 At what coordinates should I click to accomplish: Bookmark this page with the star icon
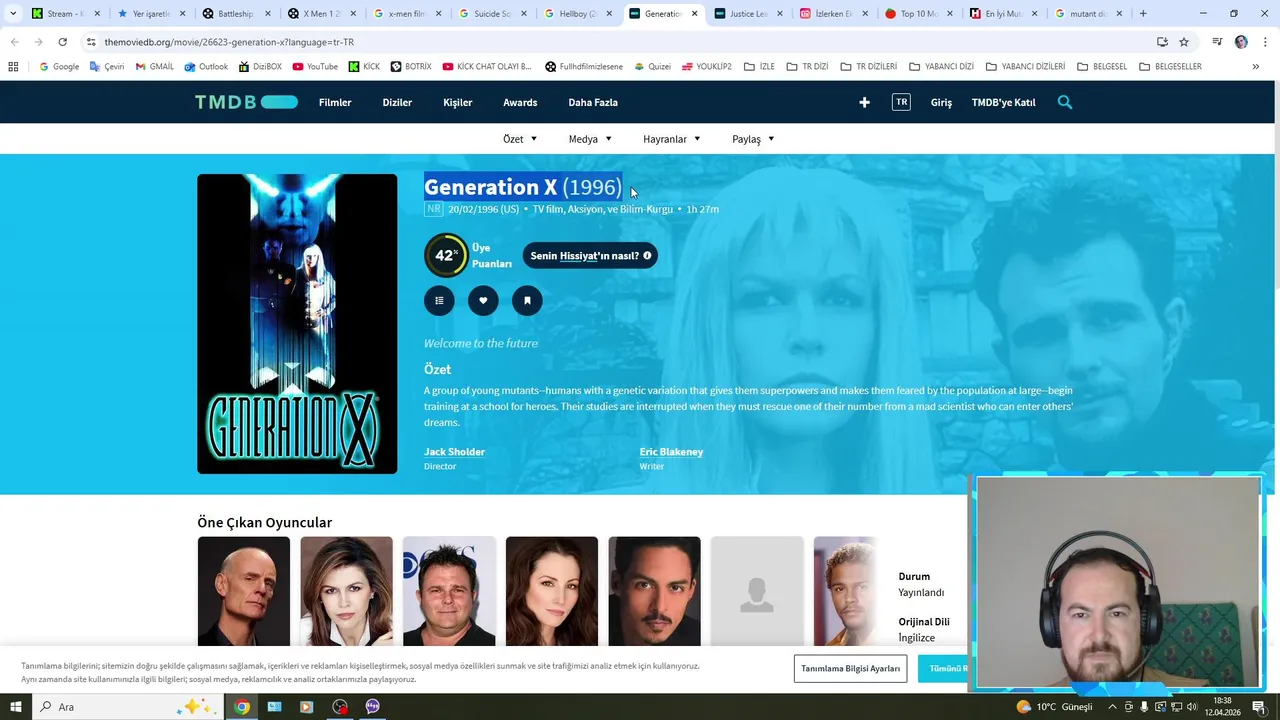pos(1184,42)
